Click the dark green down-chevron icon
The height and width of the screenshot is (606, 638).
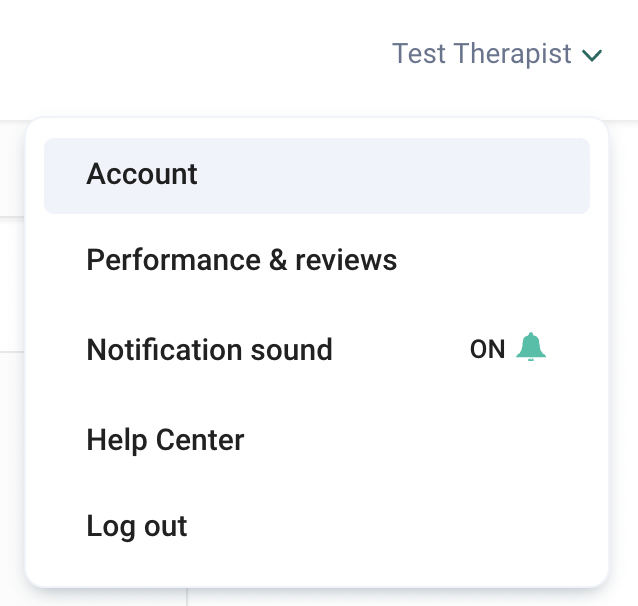[x=592, y=55]
